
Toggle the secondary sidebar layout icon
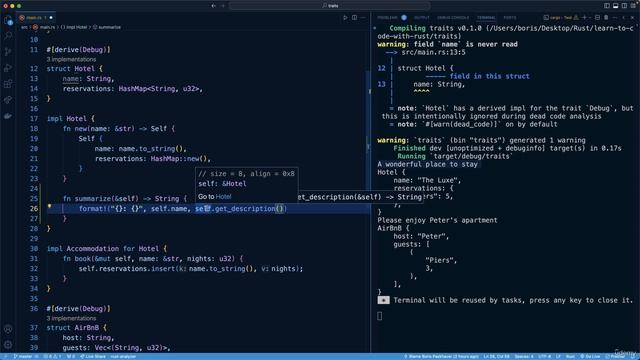[x=624, y=6]
